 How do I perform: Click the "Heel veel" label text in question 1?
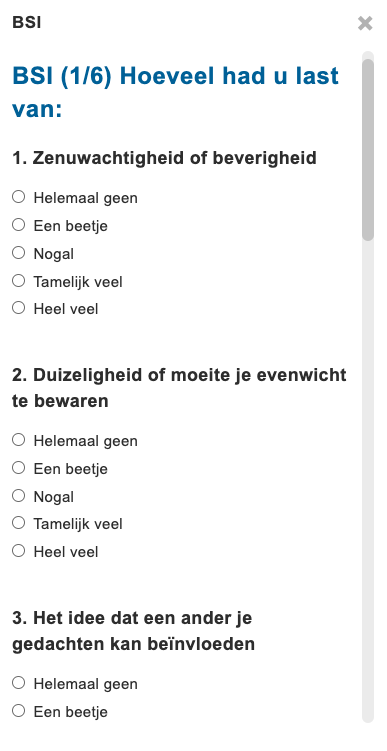[66, 309]
